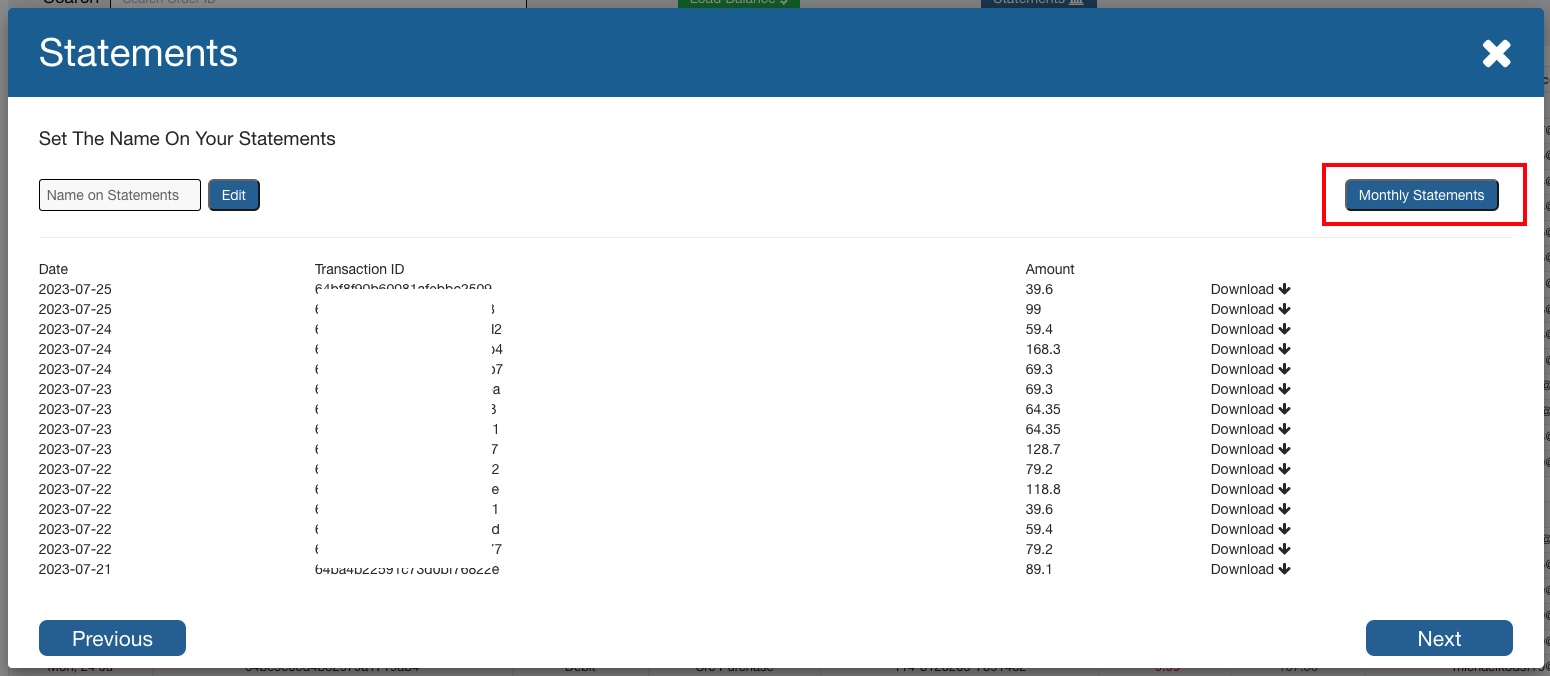Click download arrow icon for the 118.8 transaction
1550x676 pixels.
click(x=1285, y=489)
